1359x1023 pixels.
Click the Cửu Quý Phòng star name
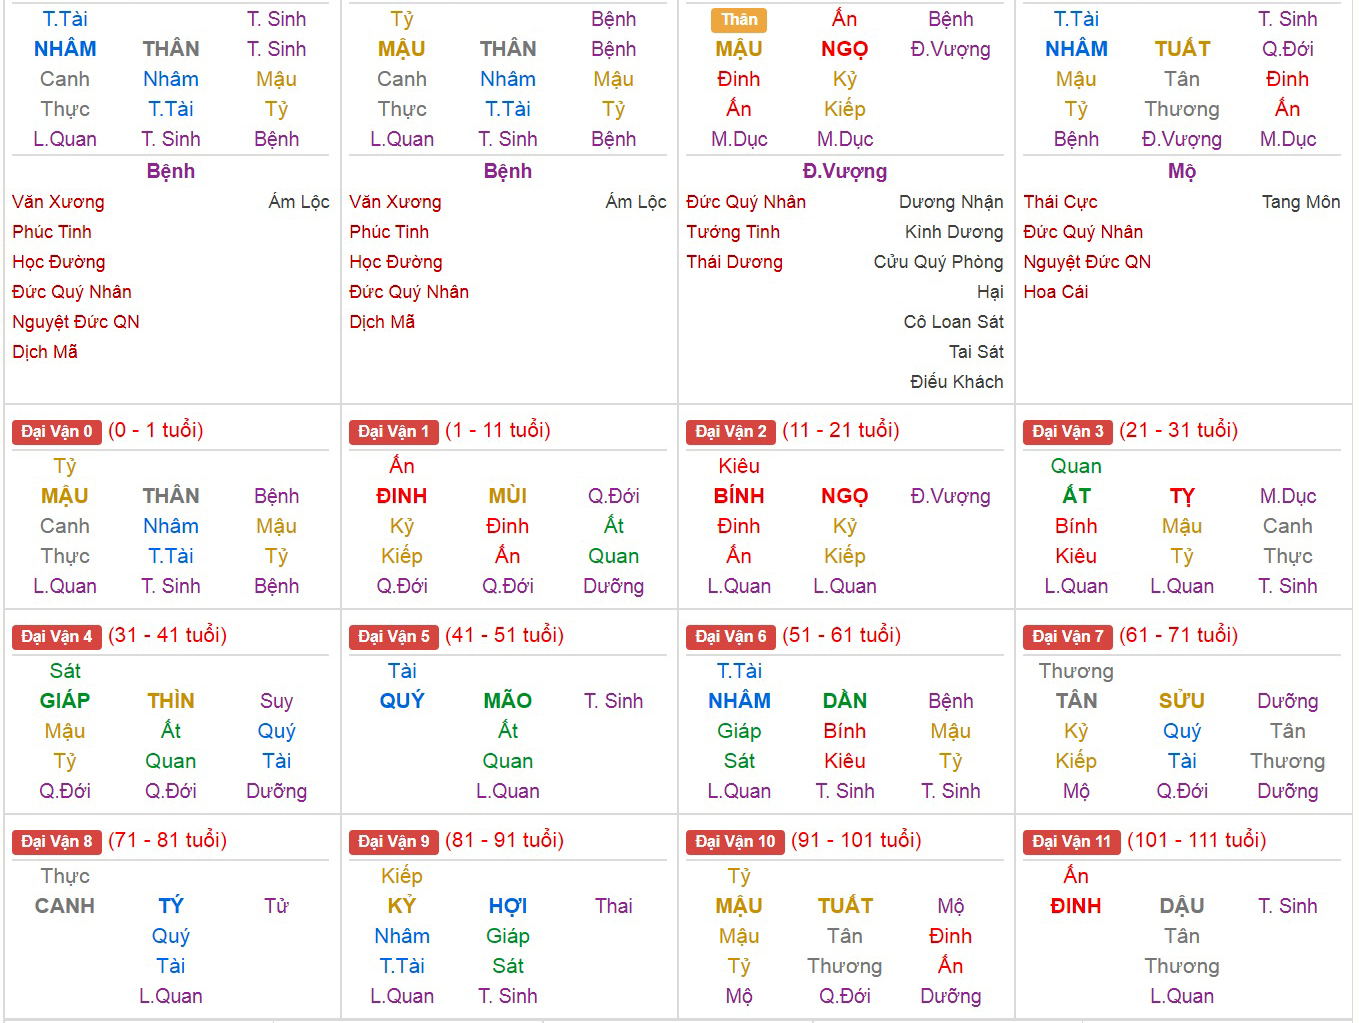coord(938,262)
